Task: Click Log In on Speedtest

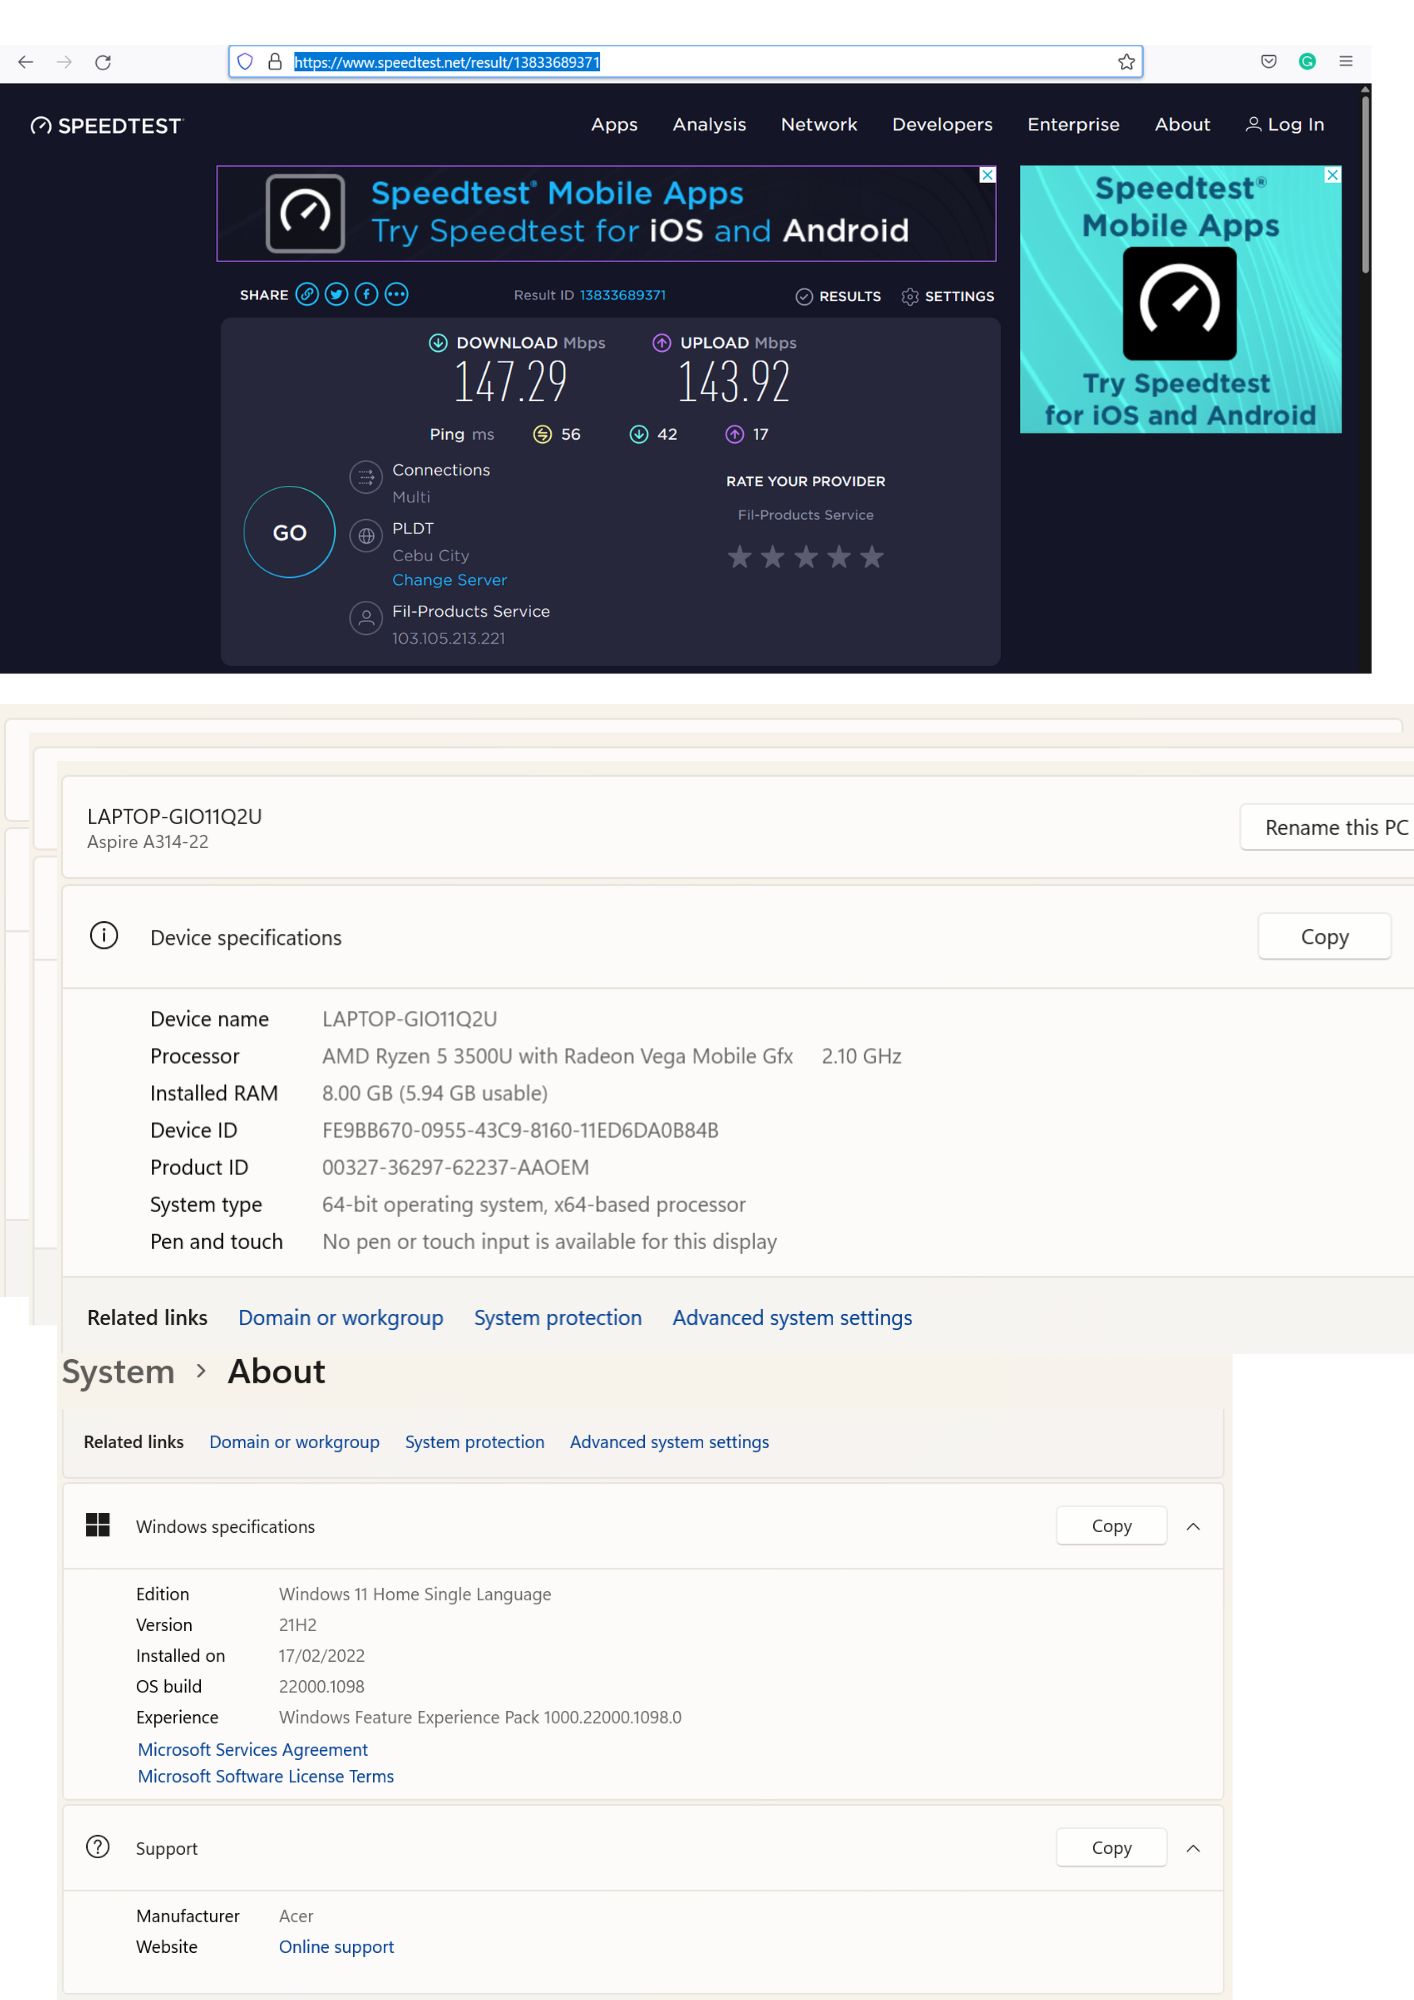Action: 1285,125
